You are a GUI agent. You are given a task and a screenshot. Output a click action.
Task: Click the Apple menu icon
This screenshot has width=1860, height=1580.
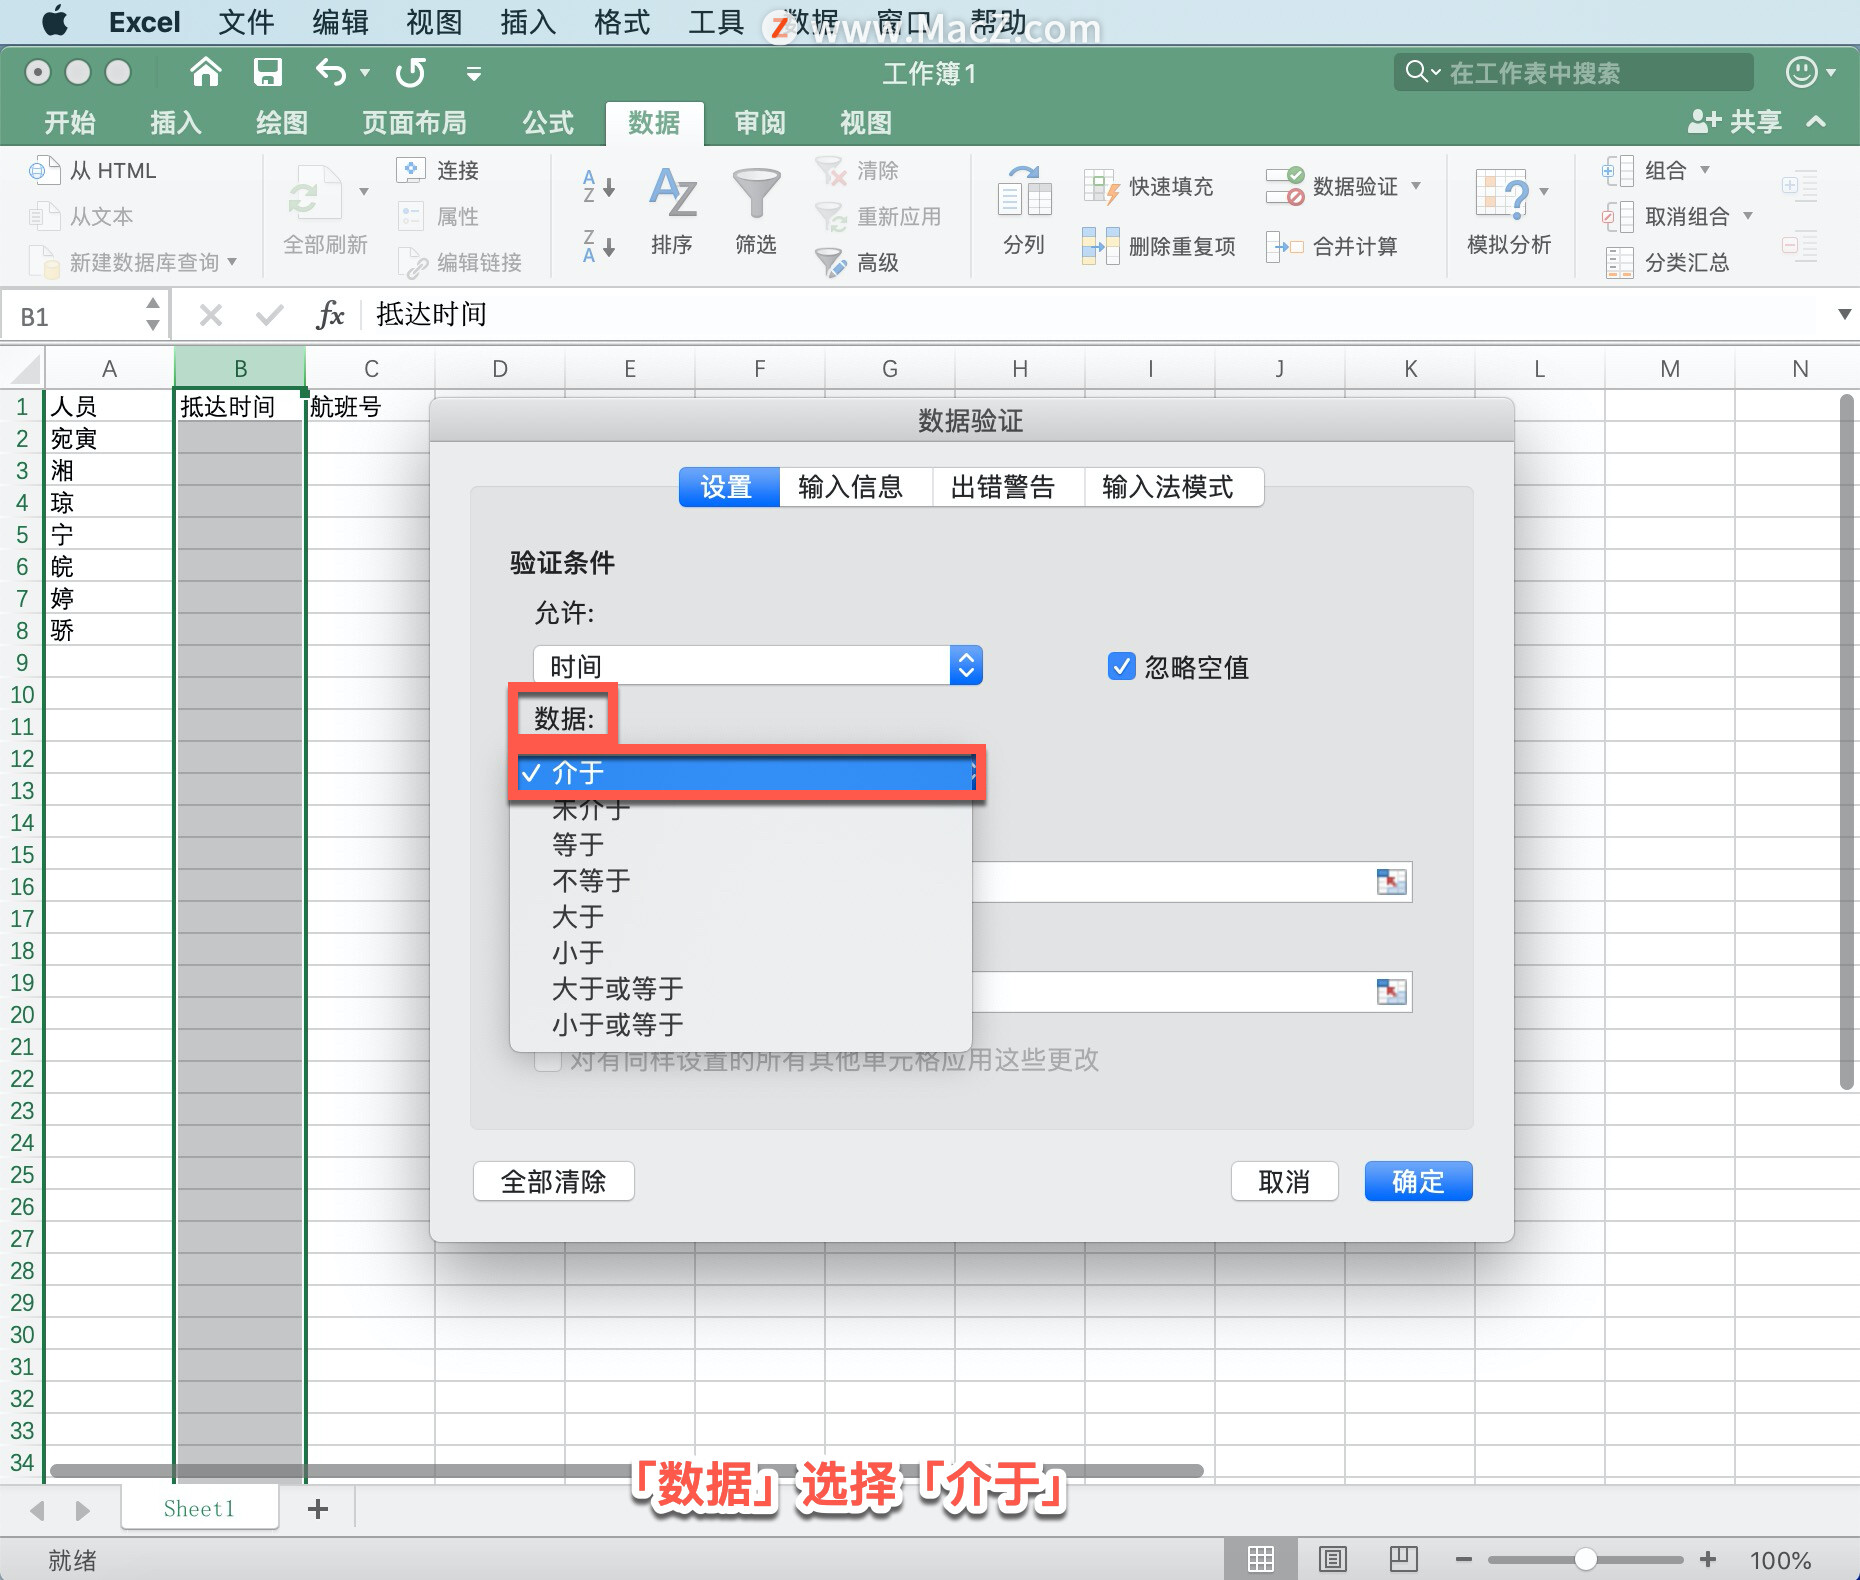tap(55, 21)
